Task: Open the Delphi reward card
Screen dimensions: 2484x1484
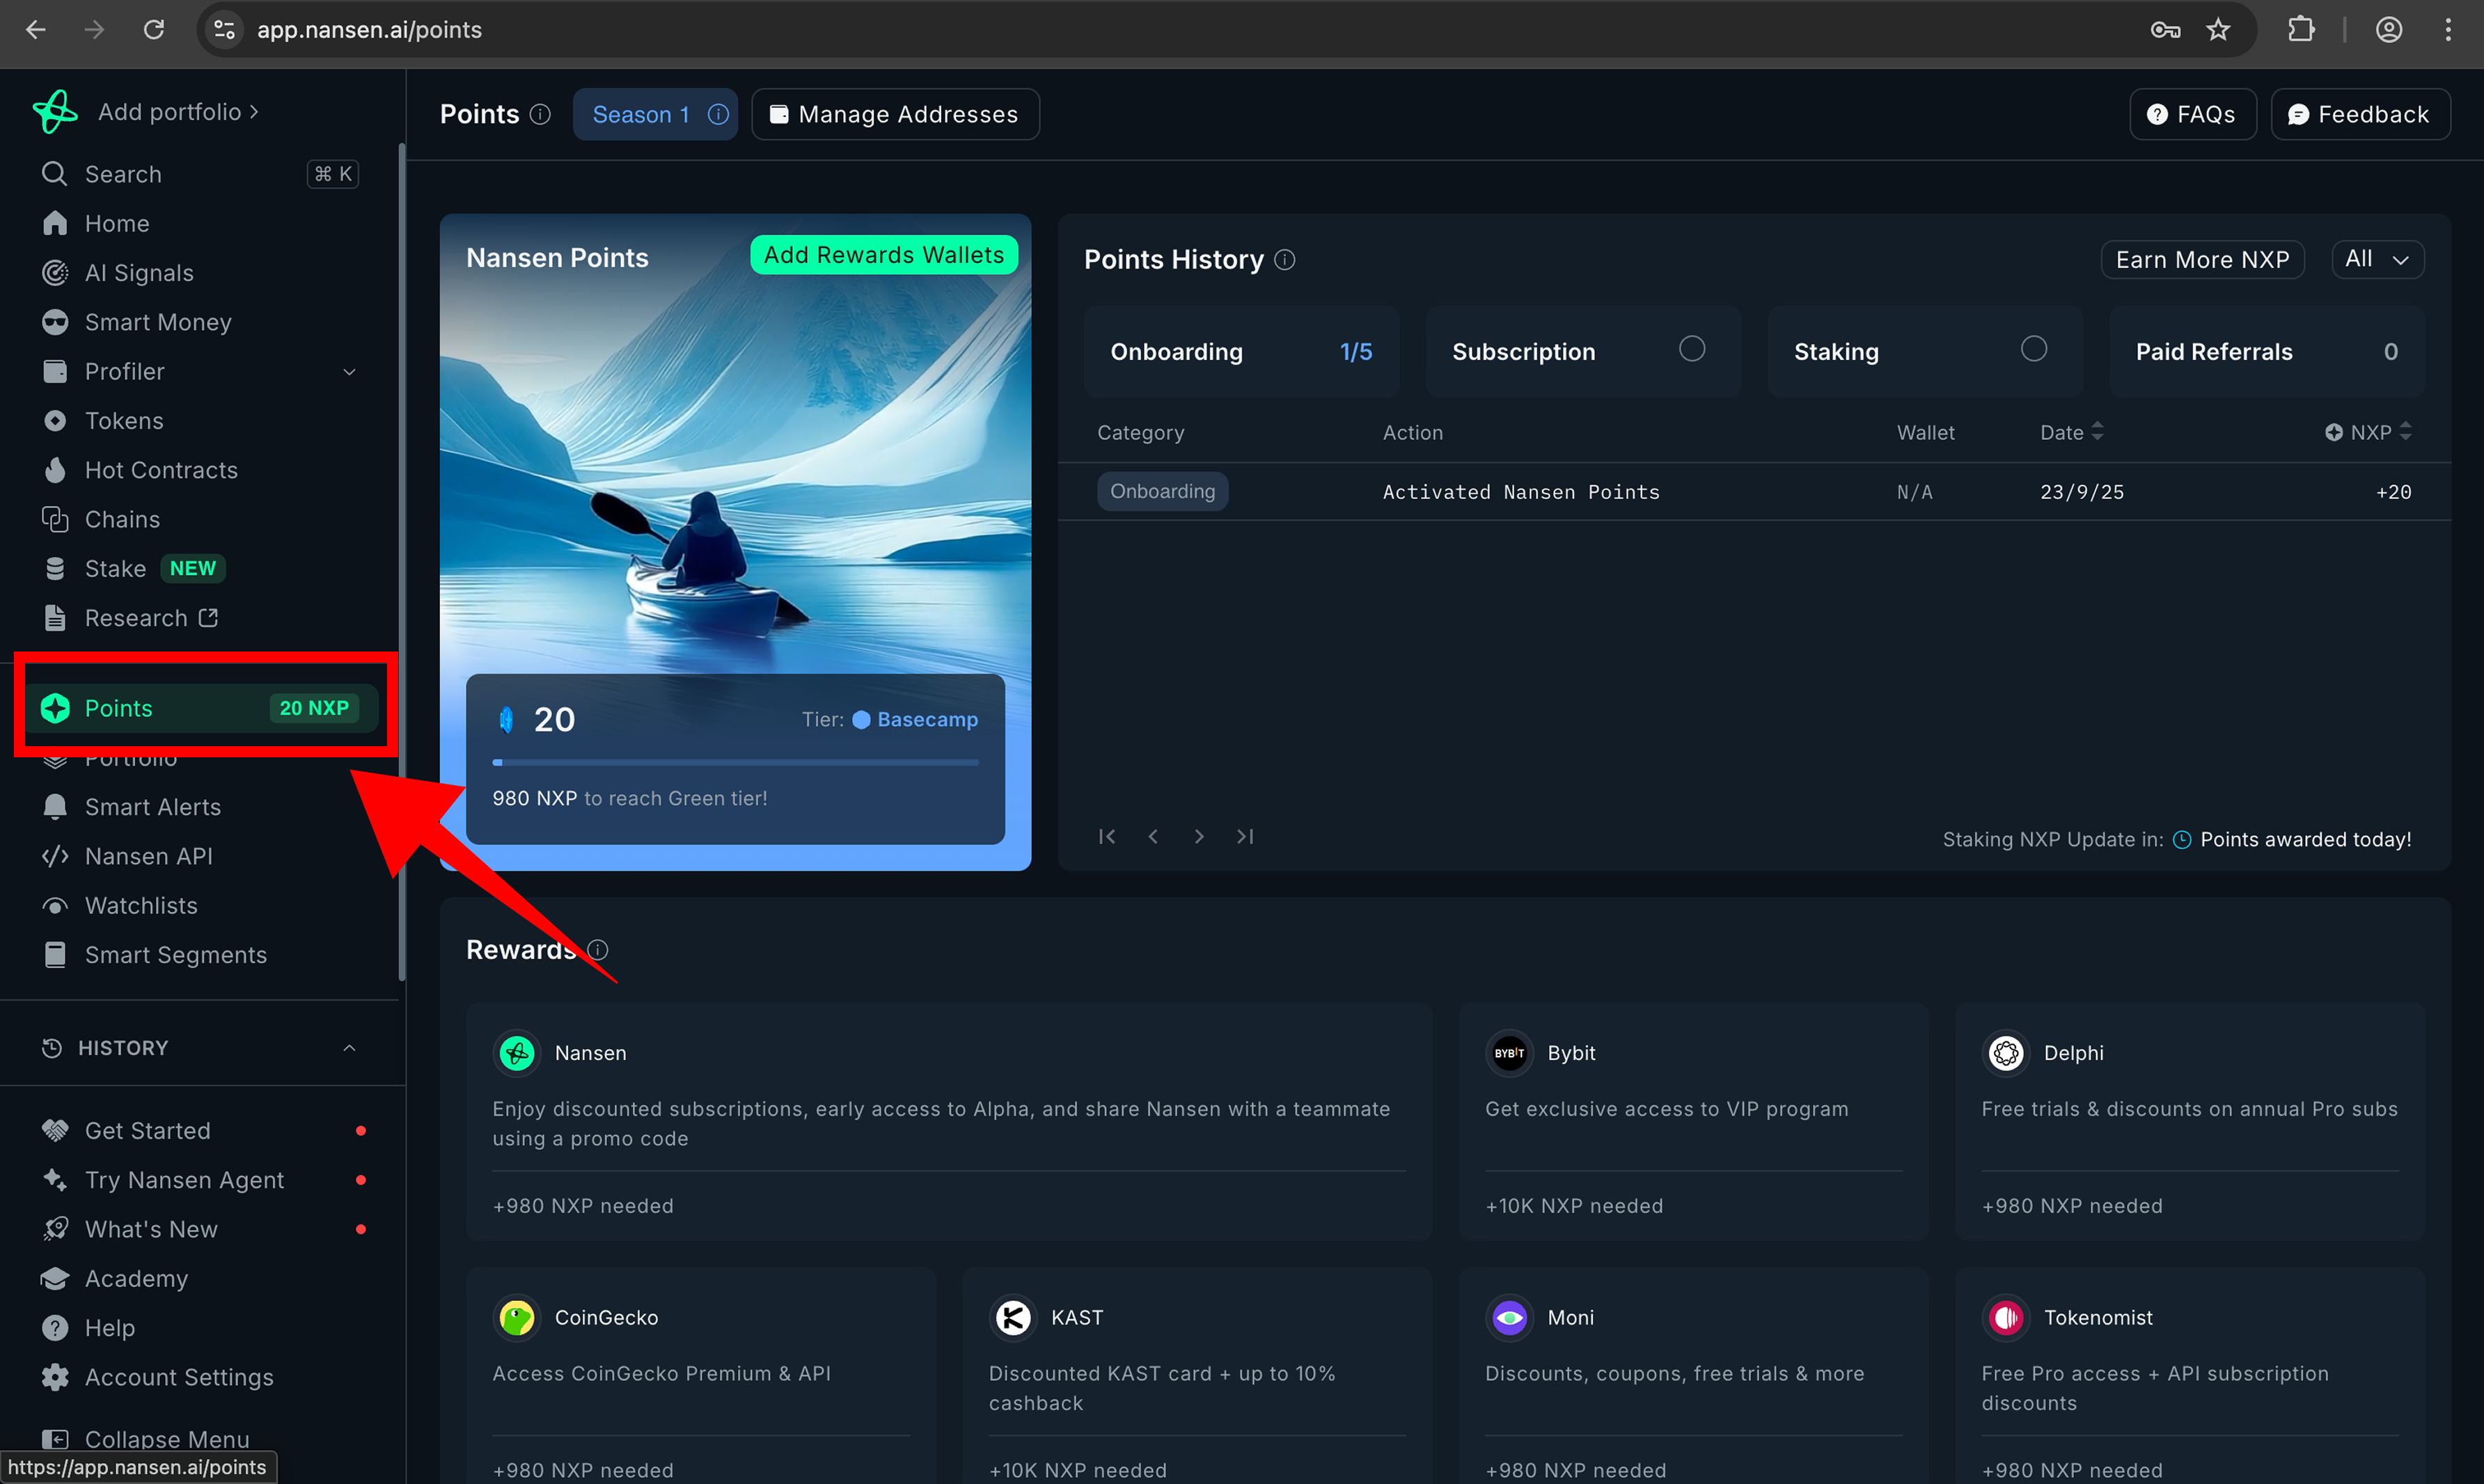Action: tap(2190, 1122)
